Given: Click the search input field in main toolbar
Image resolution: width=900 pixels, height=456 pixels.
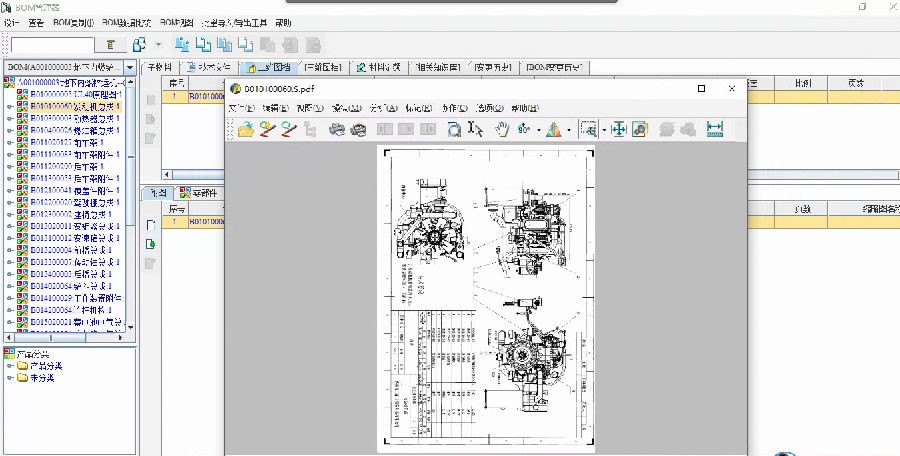Looking at the screenshot, I should pyautogui.click(x=51, y=44).
